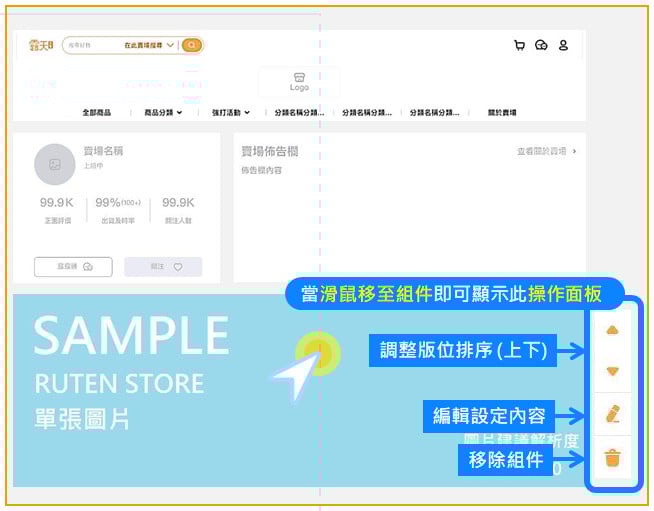Click the pencil edit settings icon
Screen dimensions: 654x511
613,414
